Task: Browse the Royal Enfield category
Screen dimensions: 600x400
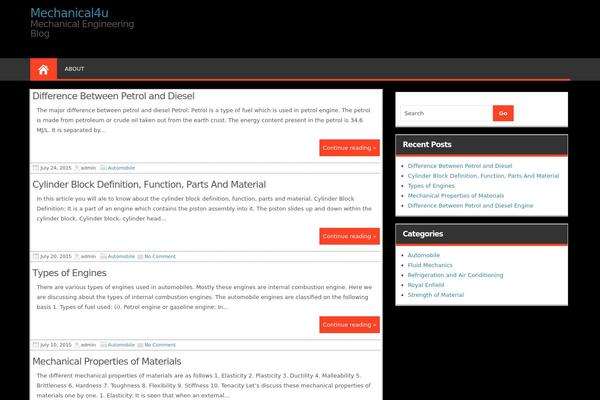Action: [x=426, y=285]
